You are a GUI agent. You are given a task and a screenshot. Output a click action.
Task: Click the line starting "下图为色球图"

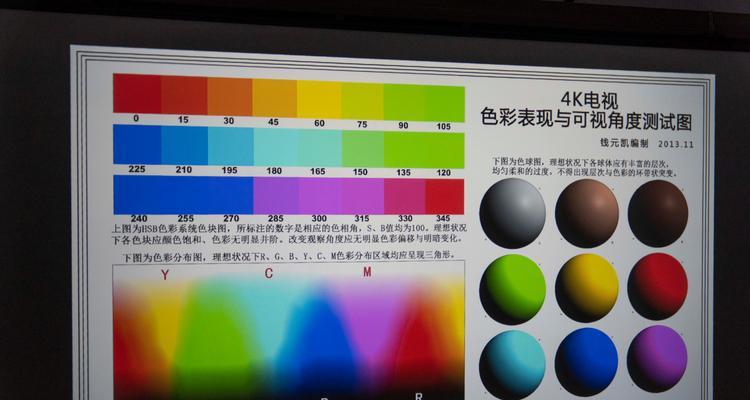(580, 162)
